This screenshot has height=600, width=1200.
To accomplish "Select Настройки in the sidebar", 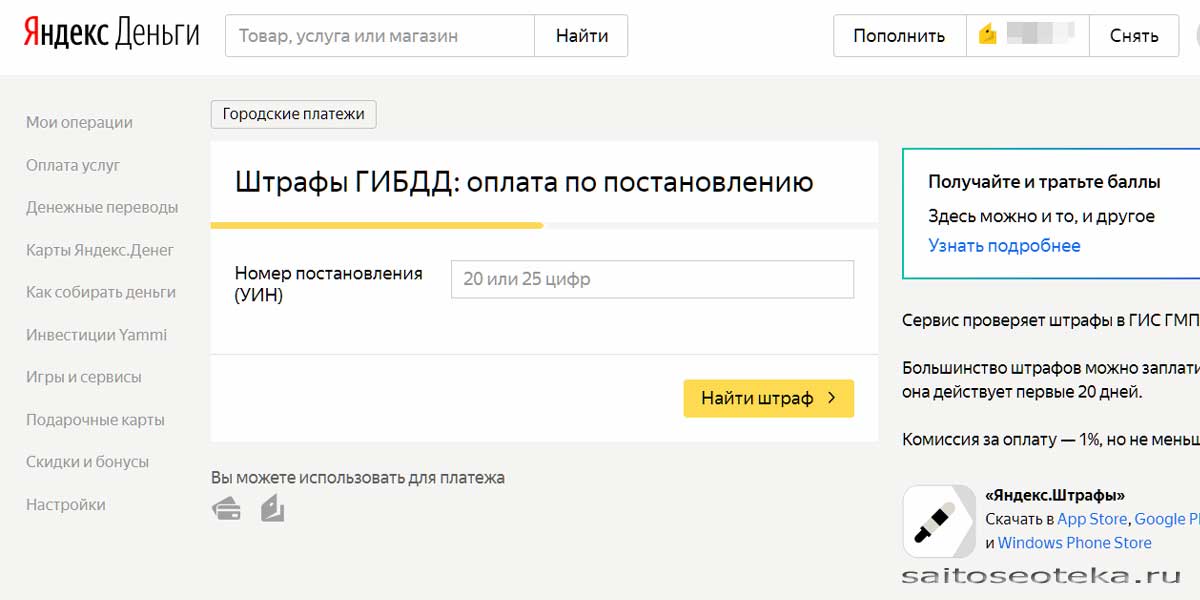I will pyautogui.click(x=66, y=505).
